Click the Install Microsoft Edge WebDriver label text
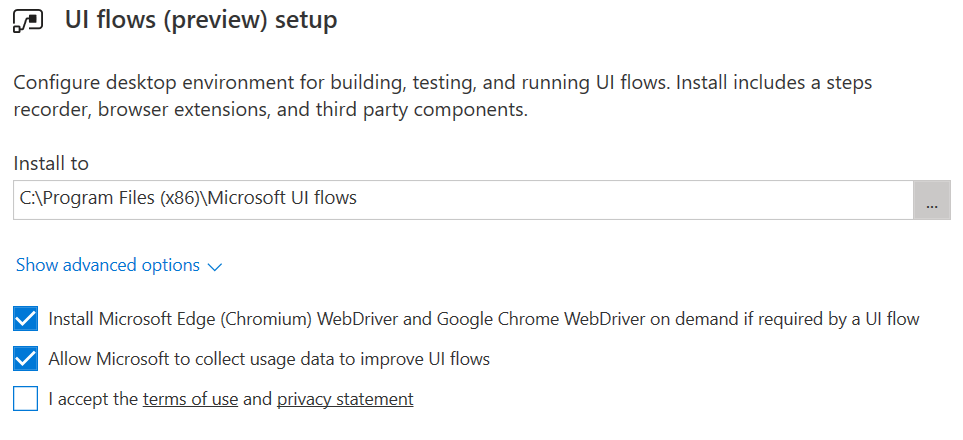The image size is (963, 440). (x=483, y=319)
